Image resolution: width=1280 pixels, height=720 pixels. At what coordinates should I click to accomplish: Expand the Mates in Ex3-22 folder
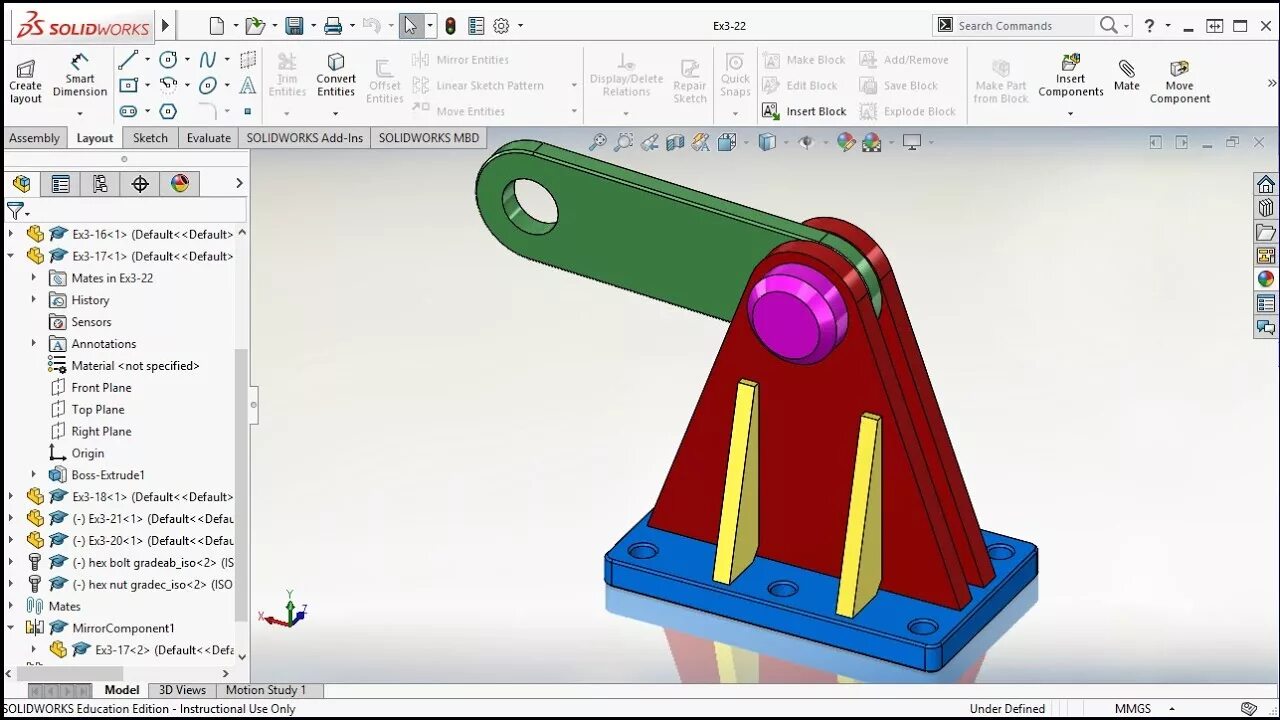34,278
